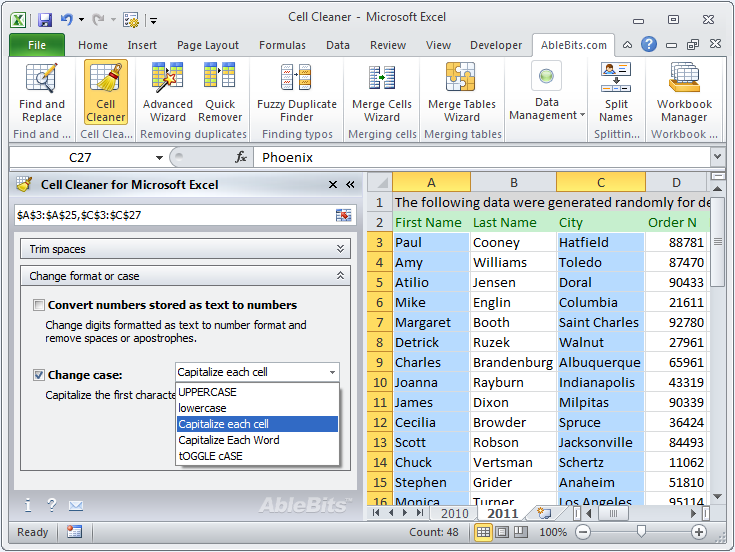Click the macro recording icon in status bar
The width and height of the screenshot is (735, 552).
pos(74,532)
